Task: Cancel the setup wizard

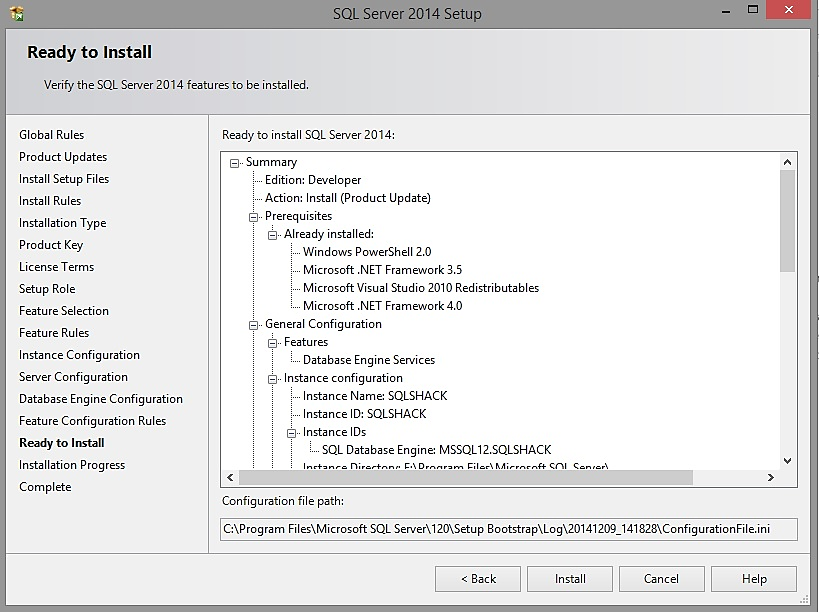Action: (x=662, y=579)
